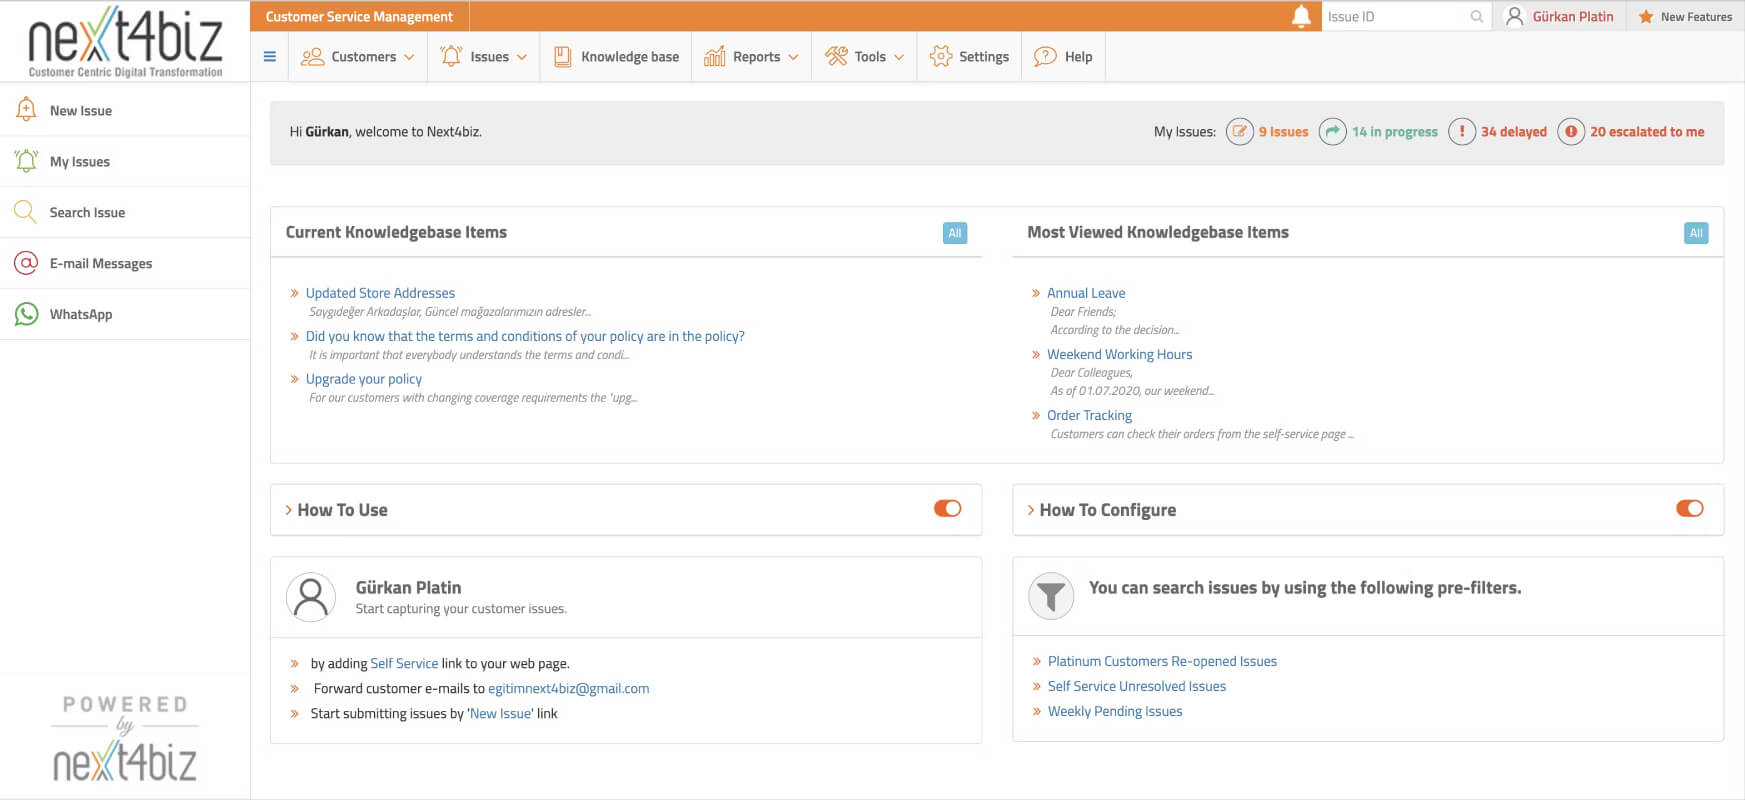Click the 'New Issue' link in instructions
Viewport: 1745px width, 800px height.
tap(500, 713)
